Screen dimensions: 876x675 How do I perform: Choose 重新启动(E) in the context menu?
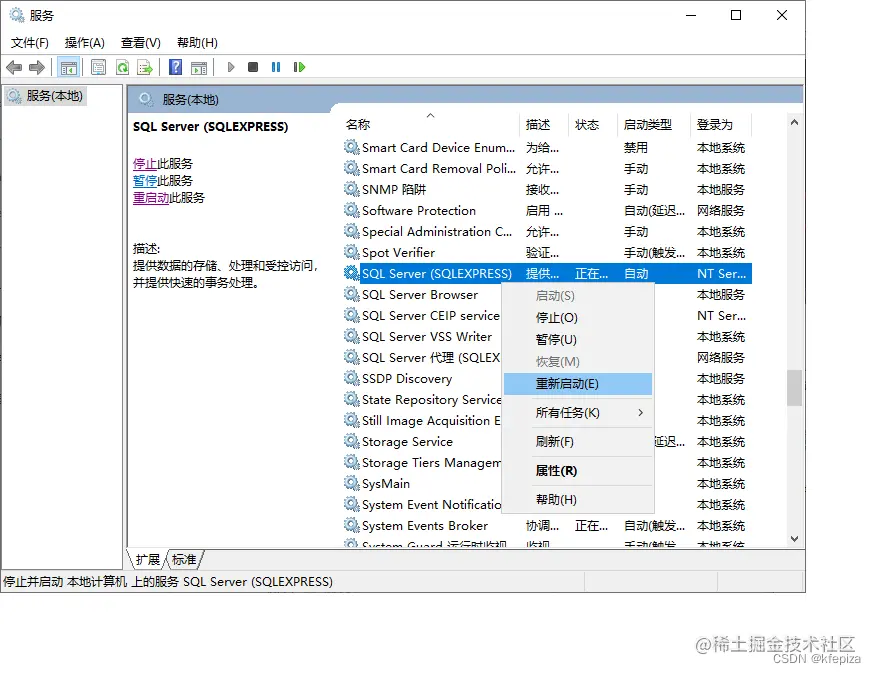(x=578, y=384)
